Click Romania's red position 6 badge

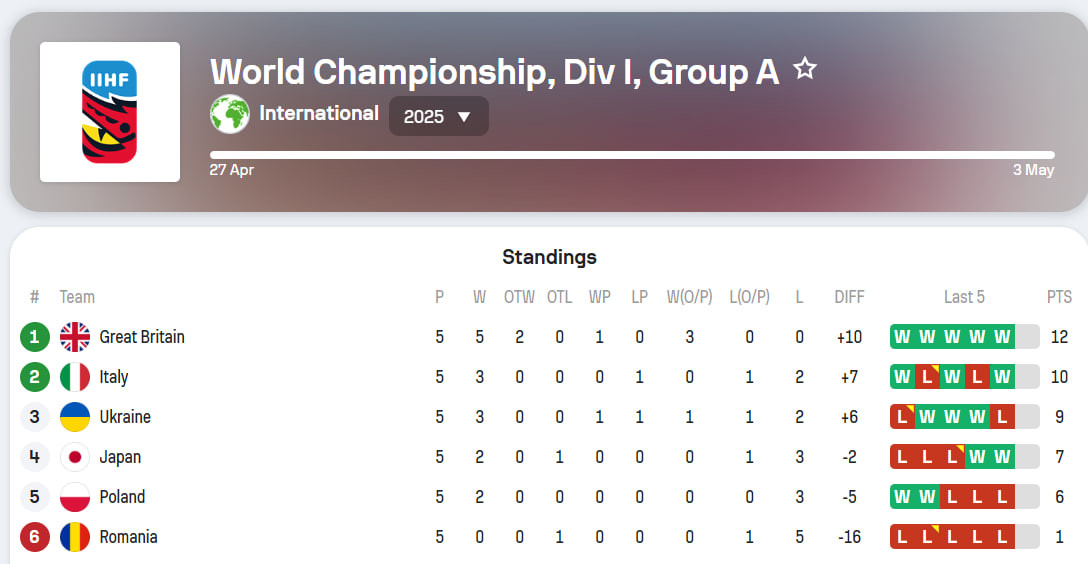click(35, 537)
